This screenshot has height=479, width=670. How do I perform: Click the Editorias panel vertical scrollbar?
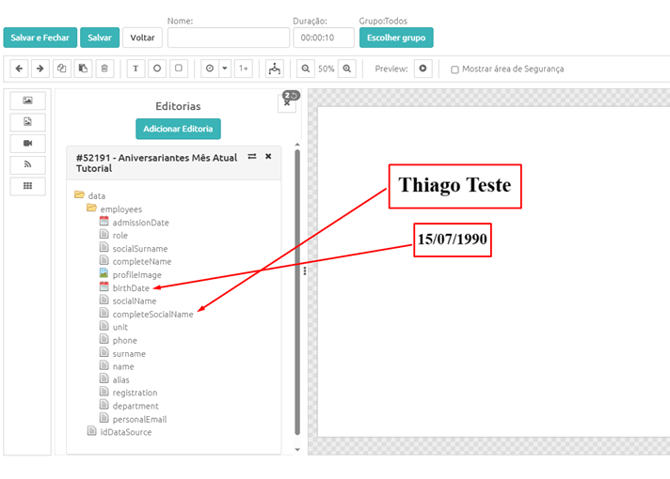(x=297, y=295)
